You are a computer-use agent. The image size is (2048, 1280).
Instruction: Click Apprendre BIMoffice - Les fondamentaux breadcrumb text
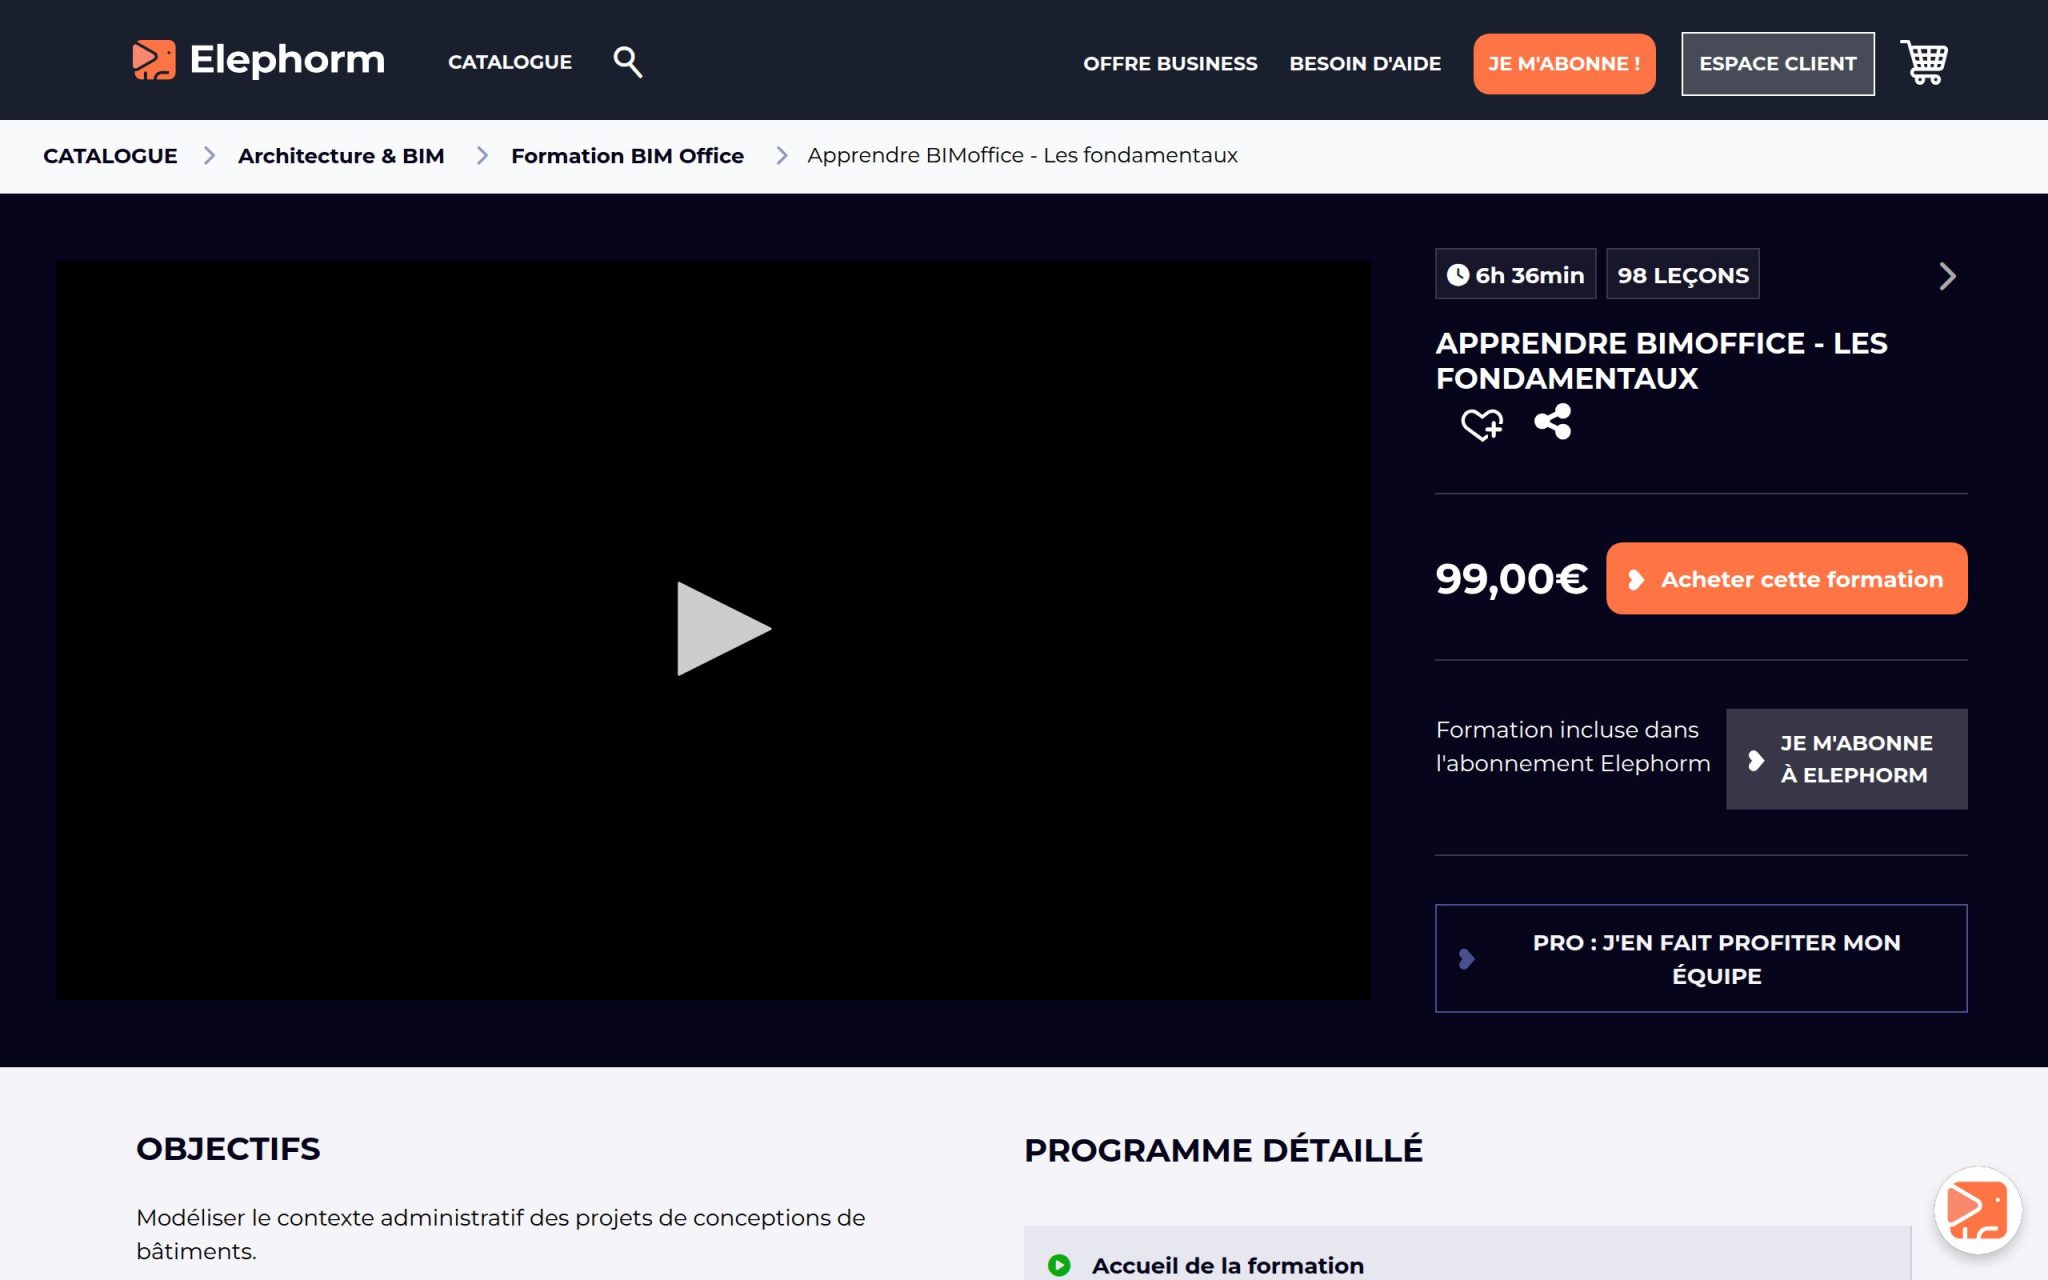coord(1022,156)
